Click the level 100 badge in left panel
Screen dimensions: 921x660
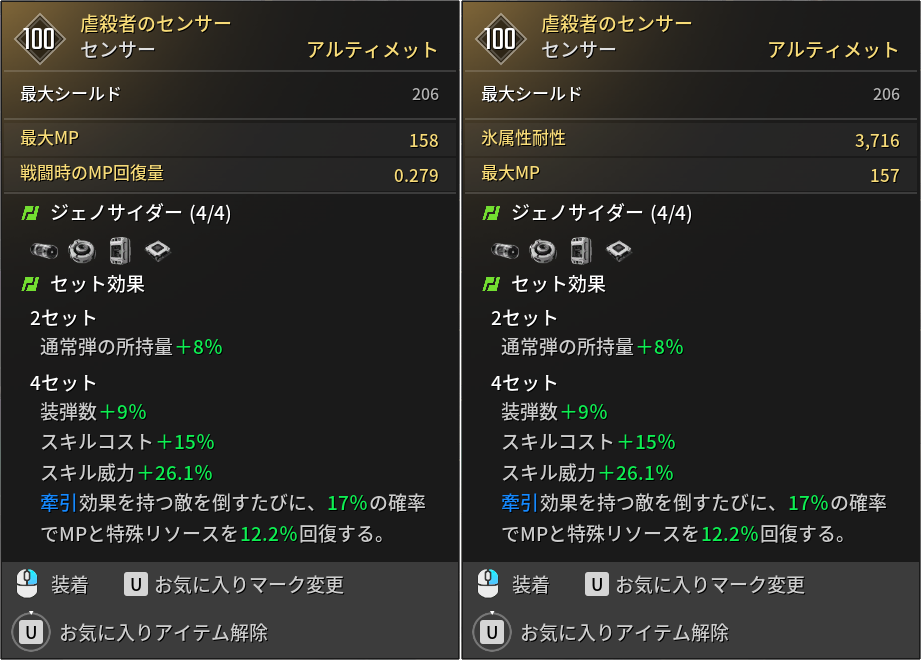tap(39, 39)
